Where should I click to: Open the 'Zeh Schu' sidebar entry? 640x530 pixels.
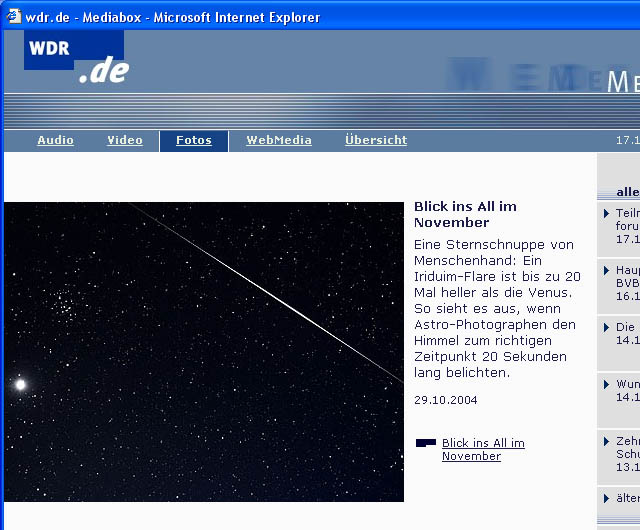point(628,454)
